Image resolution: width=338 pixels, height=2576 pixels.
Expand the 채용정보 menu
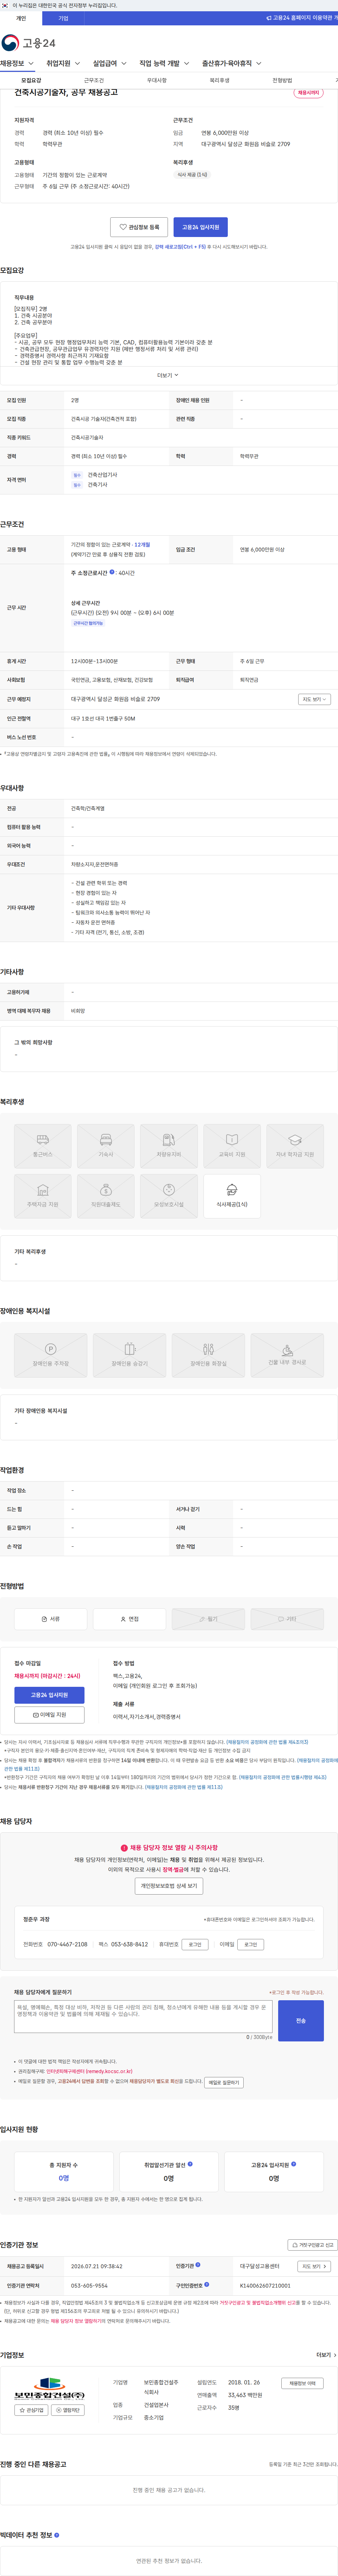coord(17,63)
